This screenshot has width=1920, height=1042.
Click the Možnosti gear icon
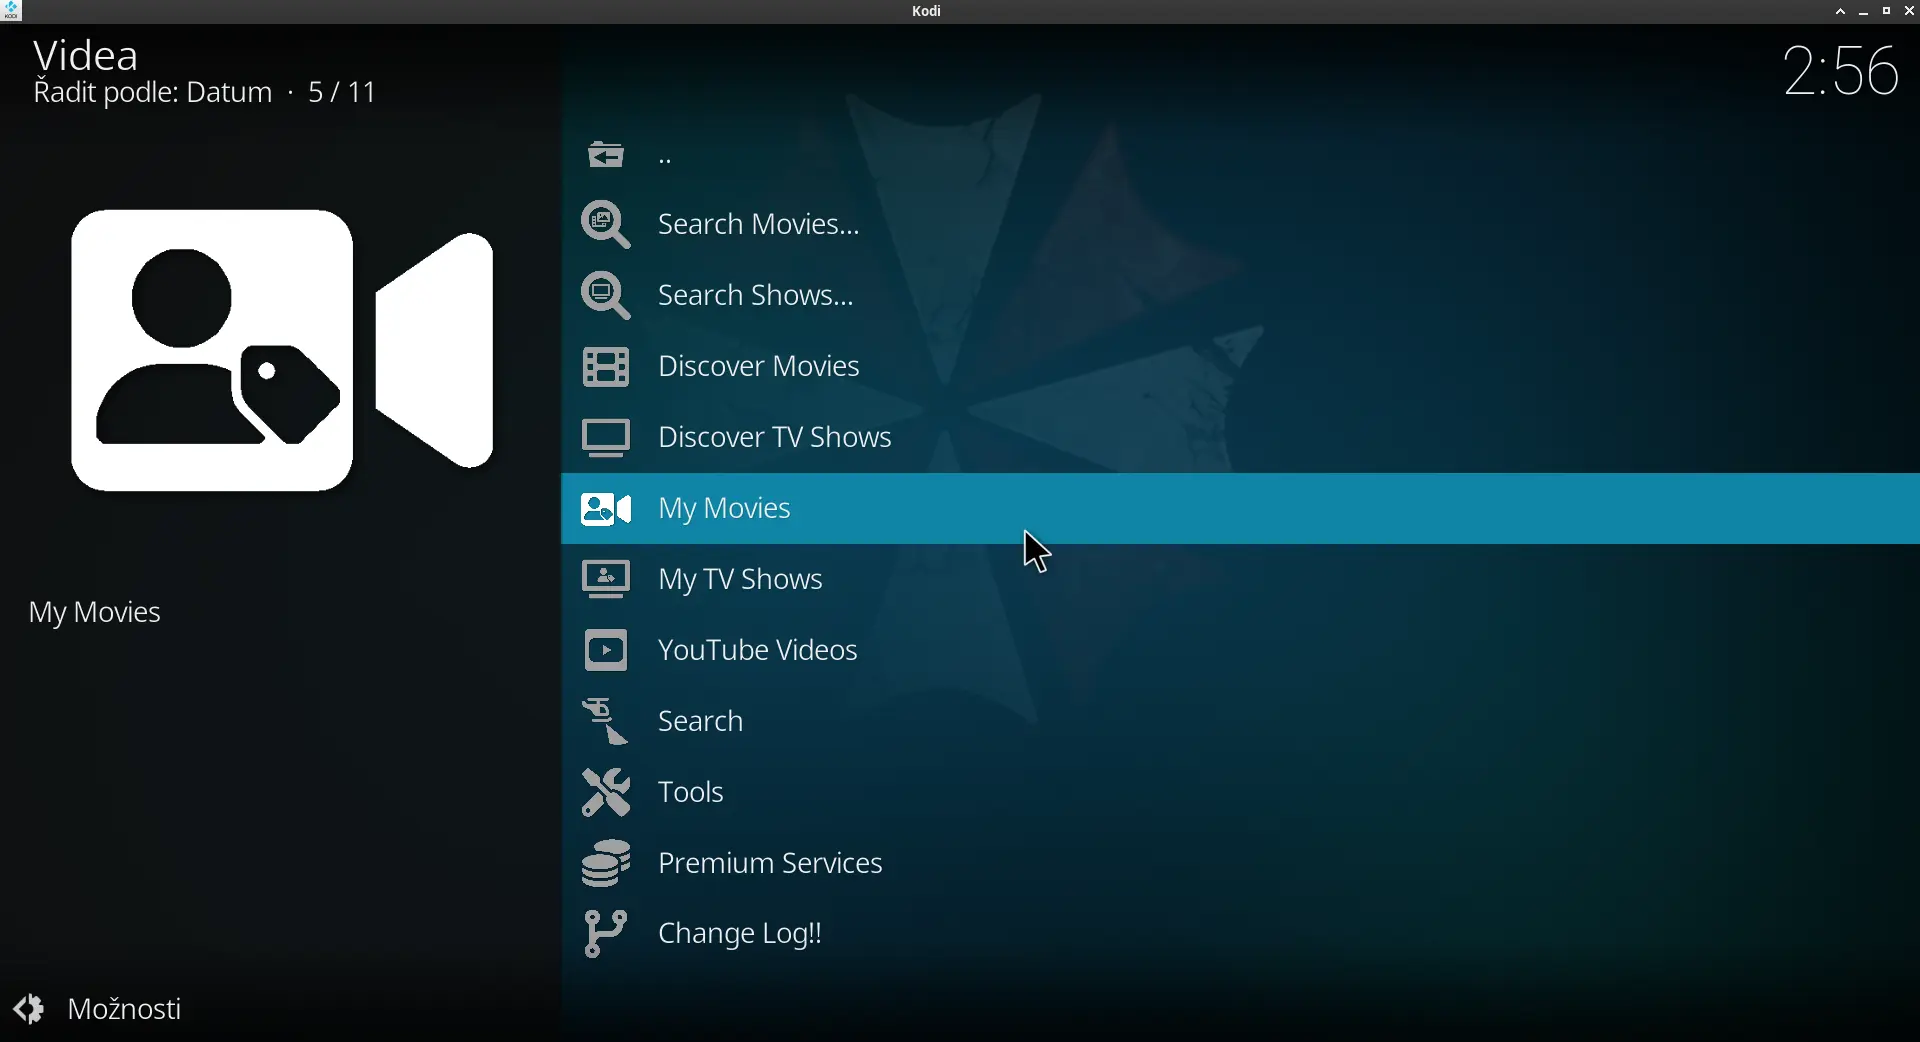point(29,1010)
